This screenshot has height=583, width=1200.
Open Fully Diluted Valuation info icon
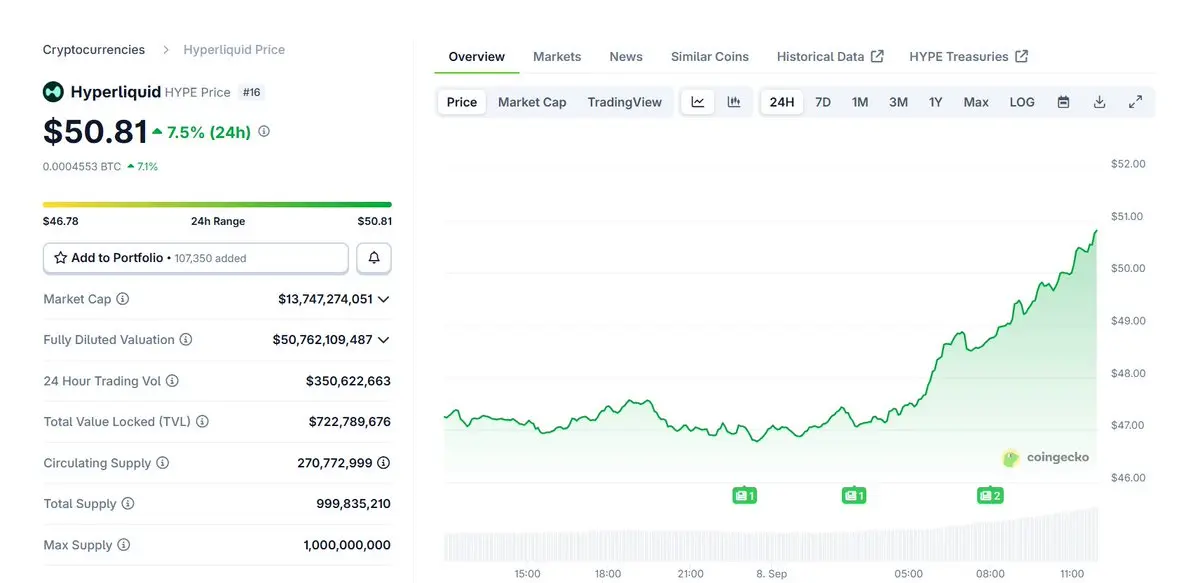coord(186,340)
